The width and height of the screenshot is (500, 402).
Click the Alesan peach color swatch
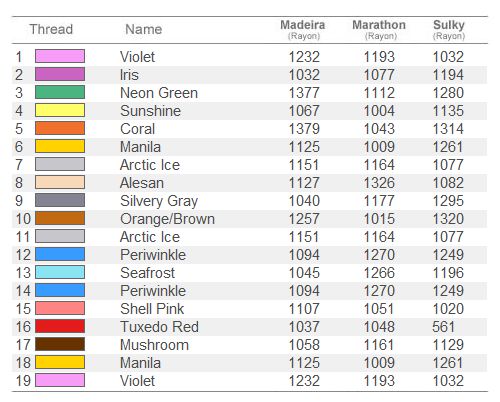pyautogui.click(x=60, y=182)
